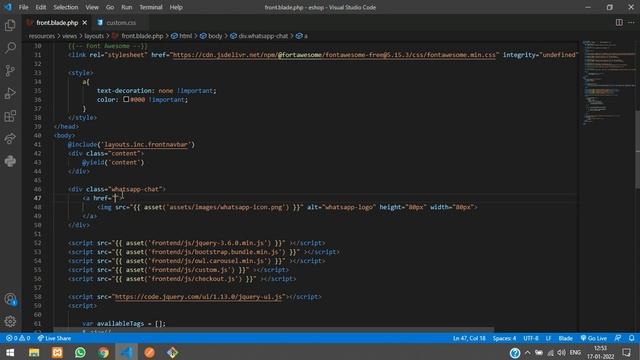Screen dimensions: 640x360
Task: Show hidden tray icons chevron
Action: click(527, 353)
